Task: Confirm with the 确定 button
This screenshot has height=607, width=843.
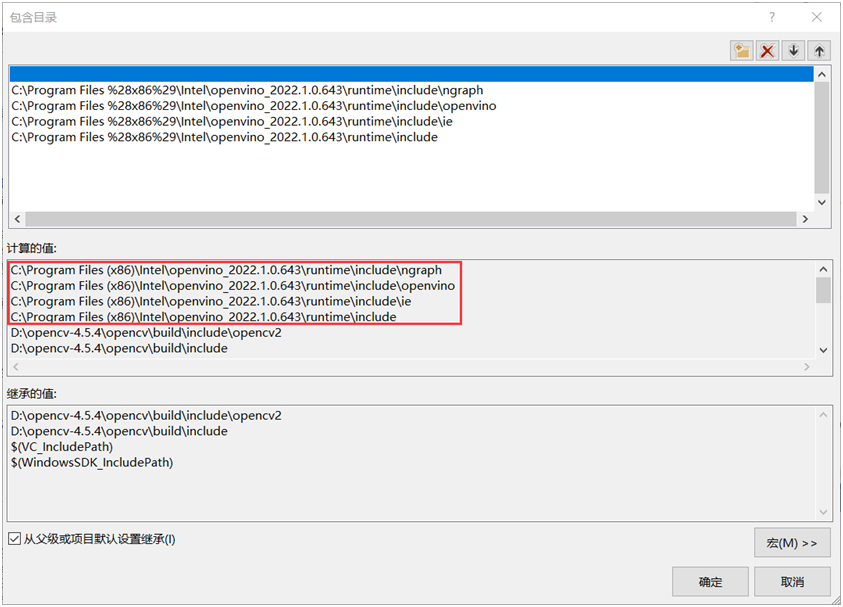Action: (710, 582)
